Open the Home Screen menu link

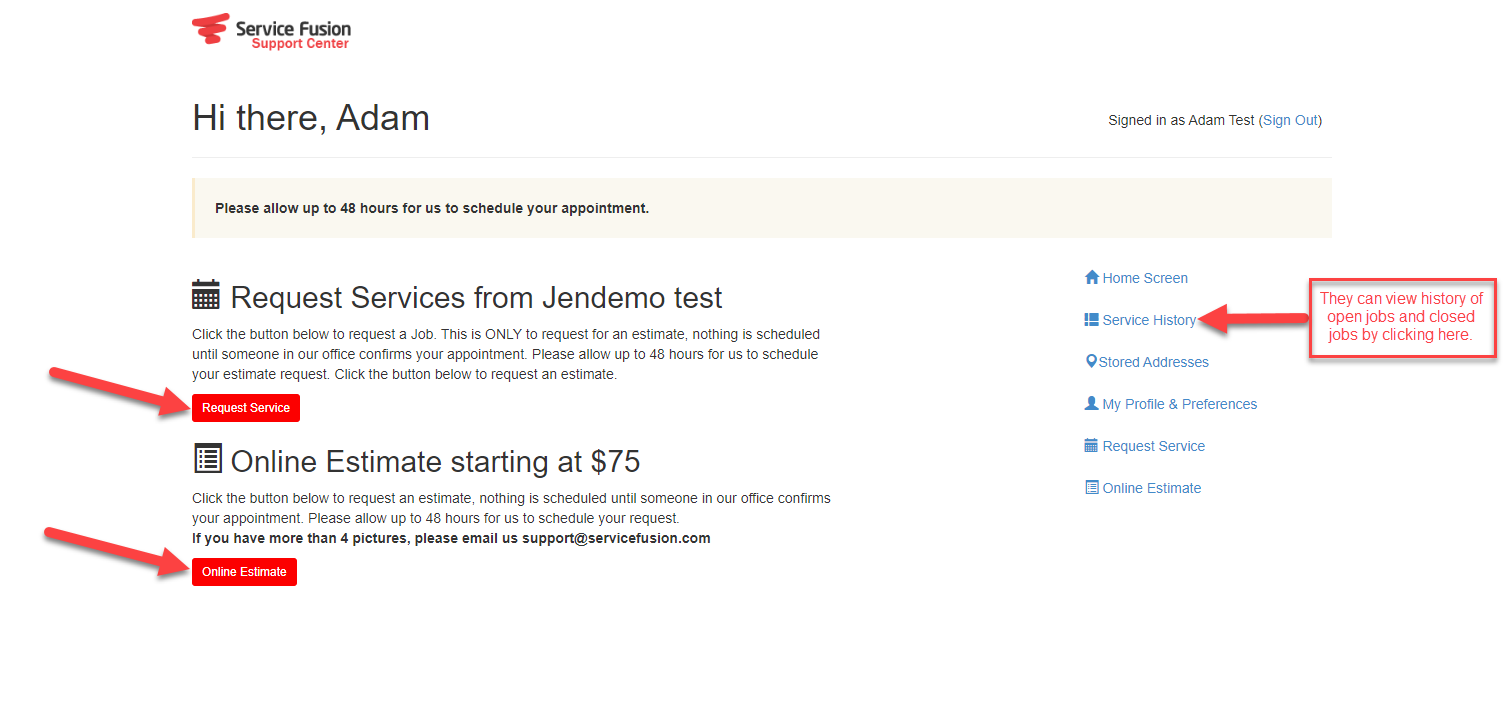point(1145,278)
